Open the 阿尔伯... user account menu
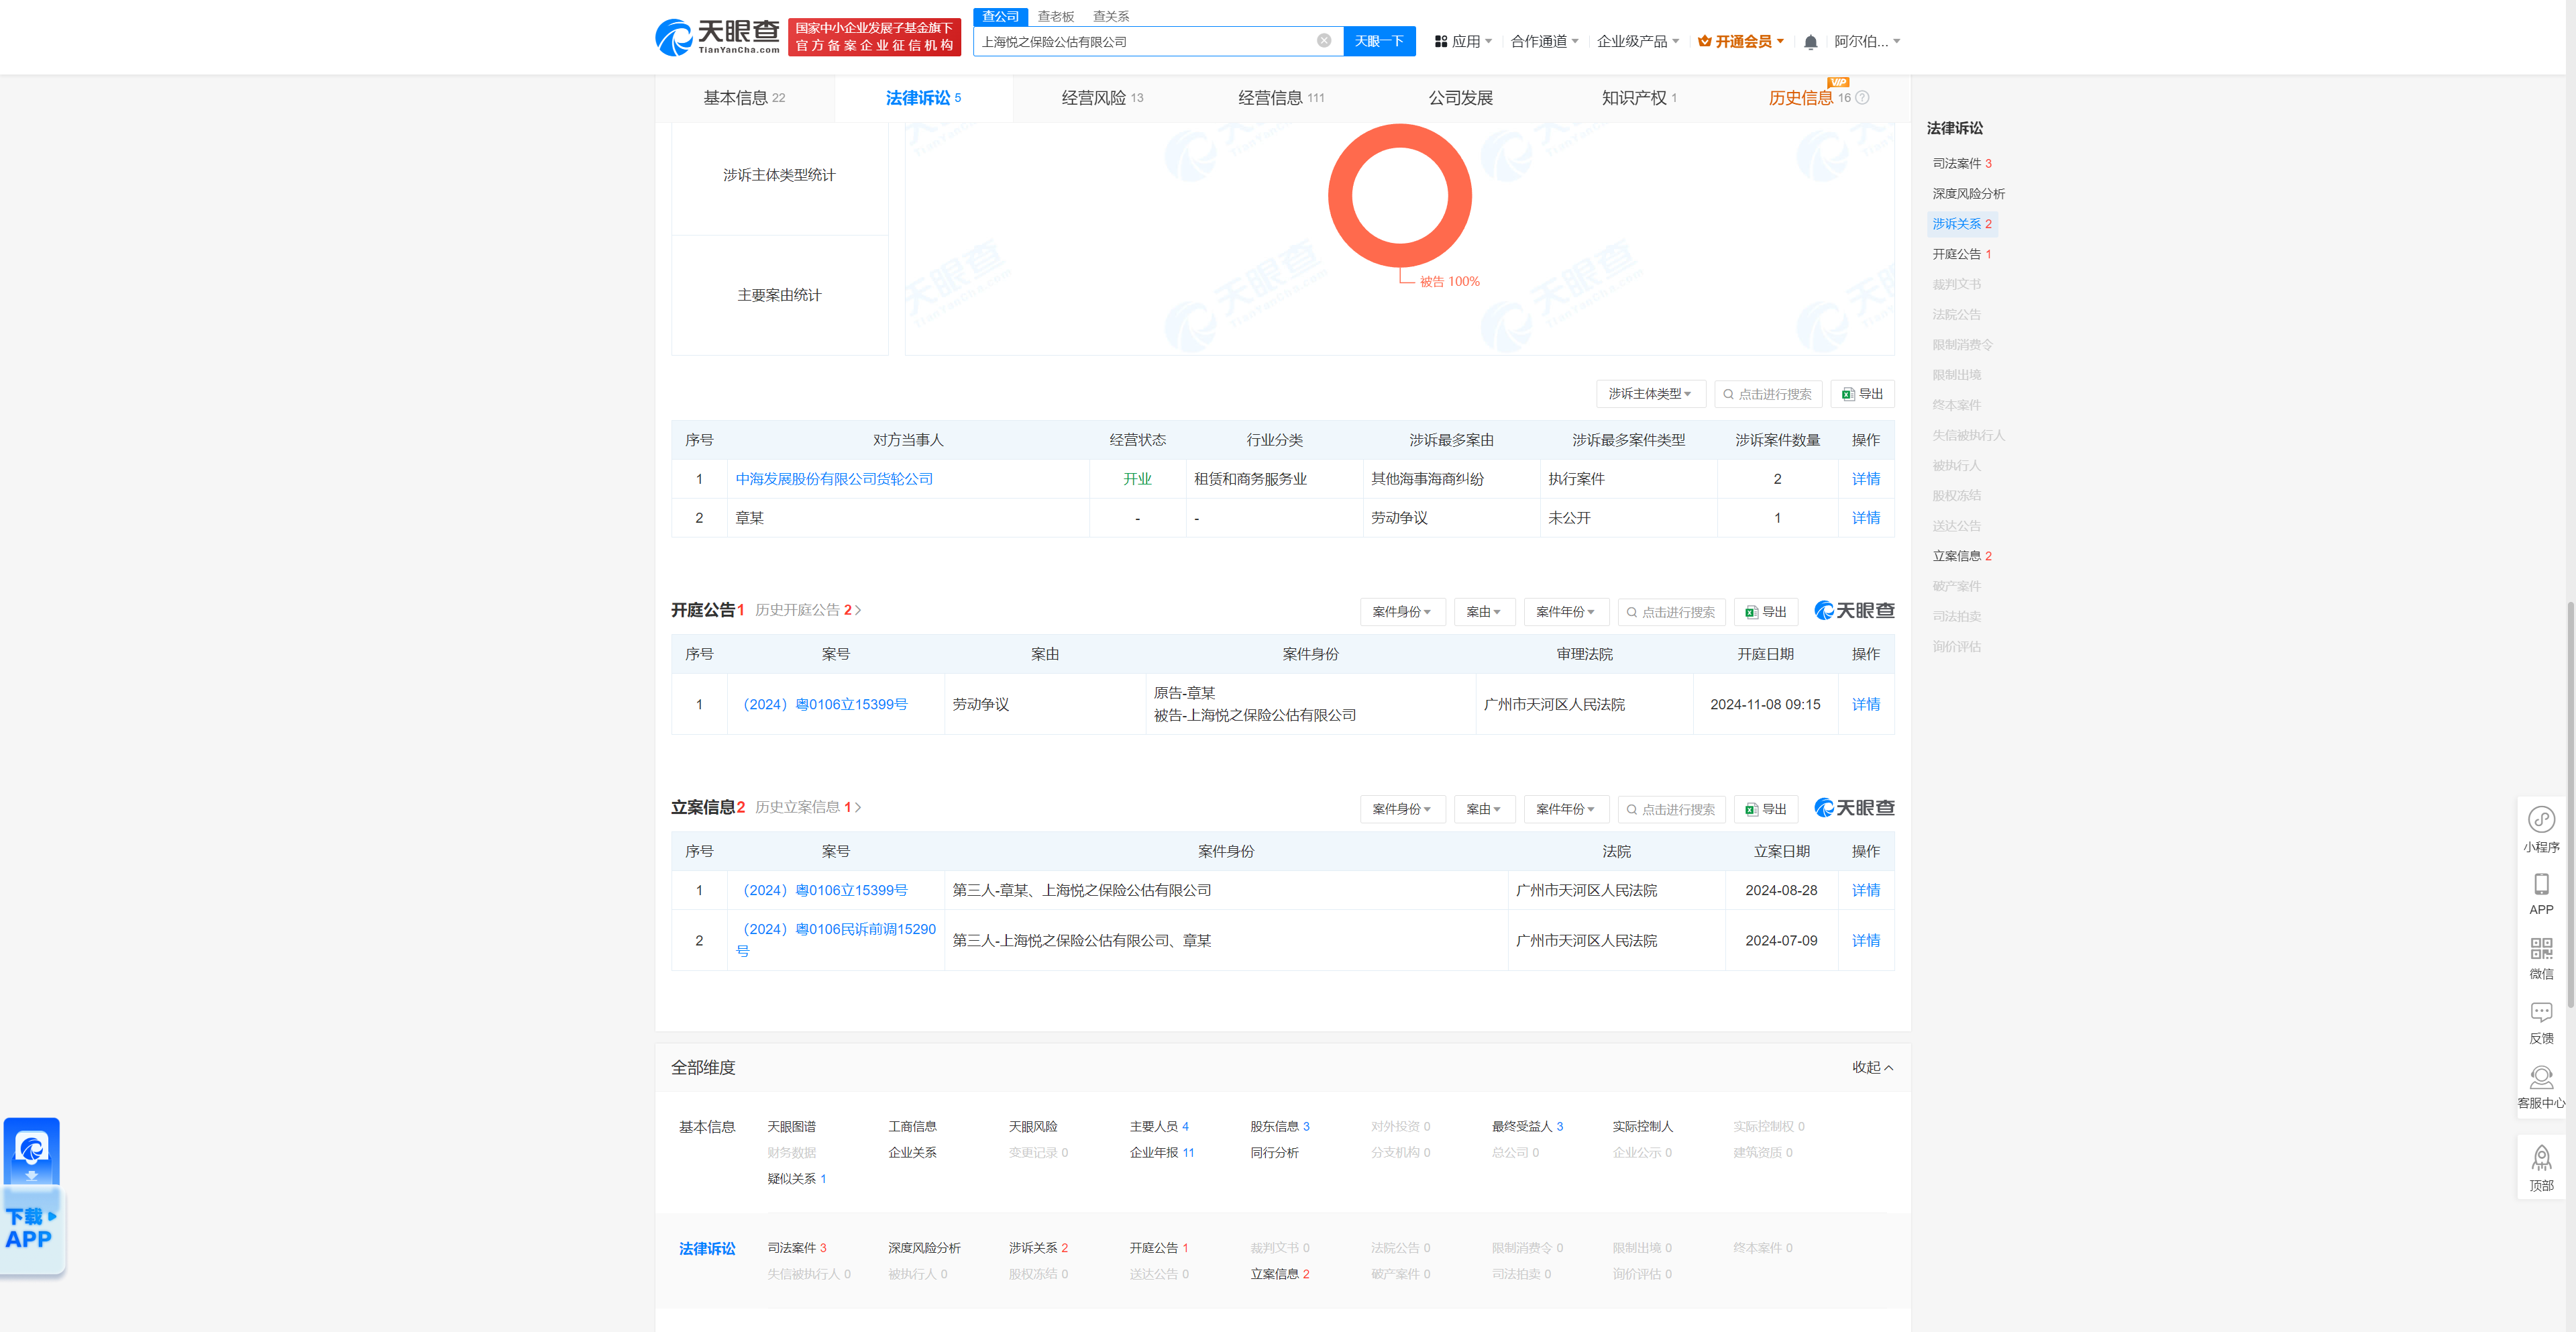Viewport: 2576px width, 1332px height. pos(1866,41)
